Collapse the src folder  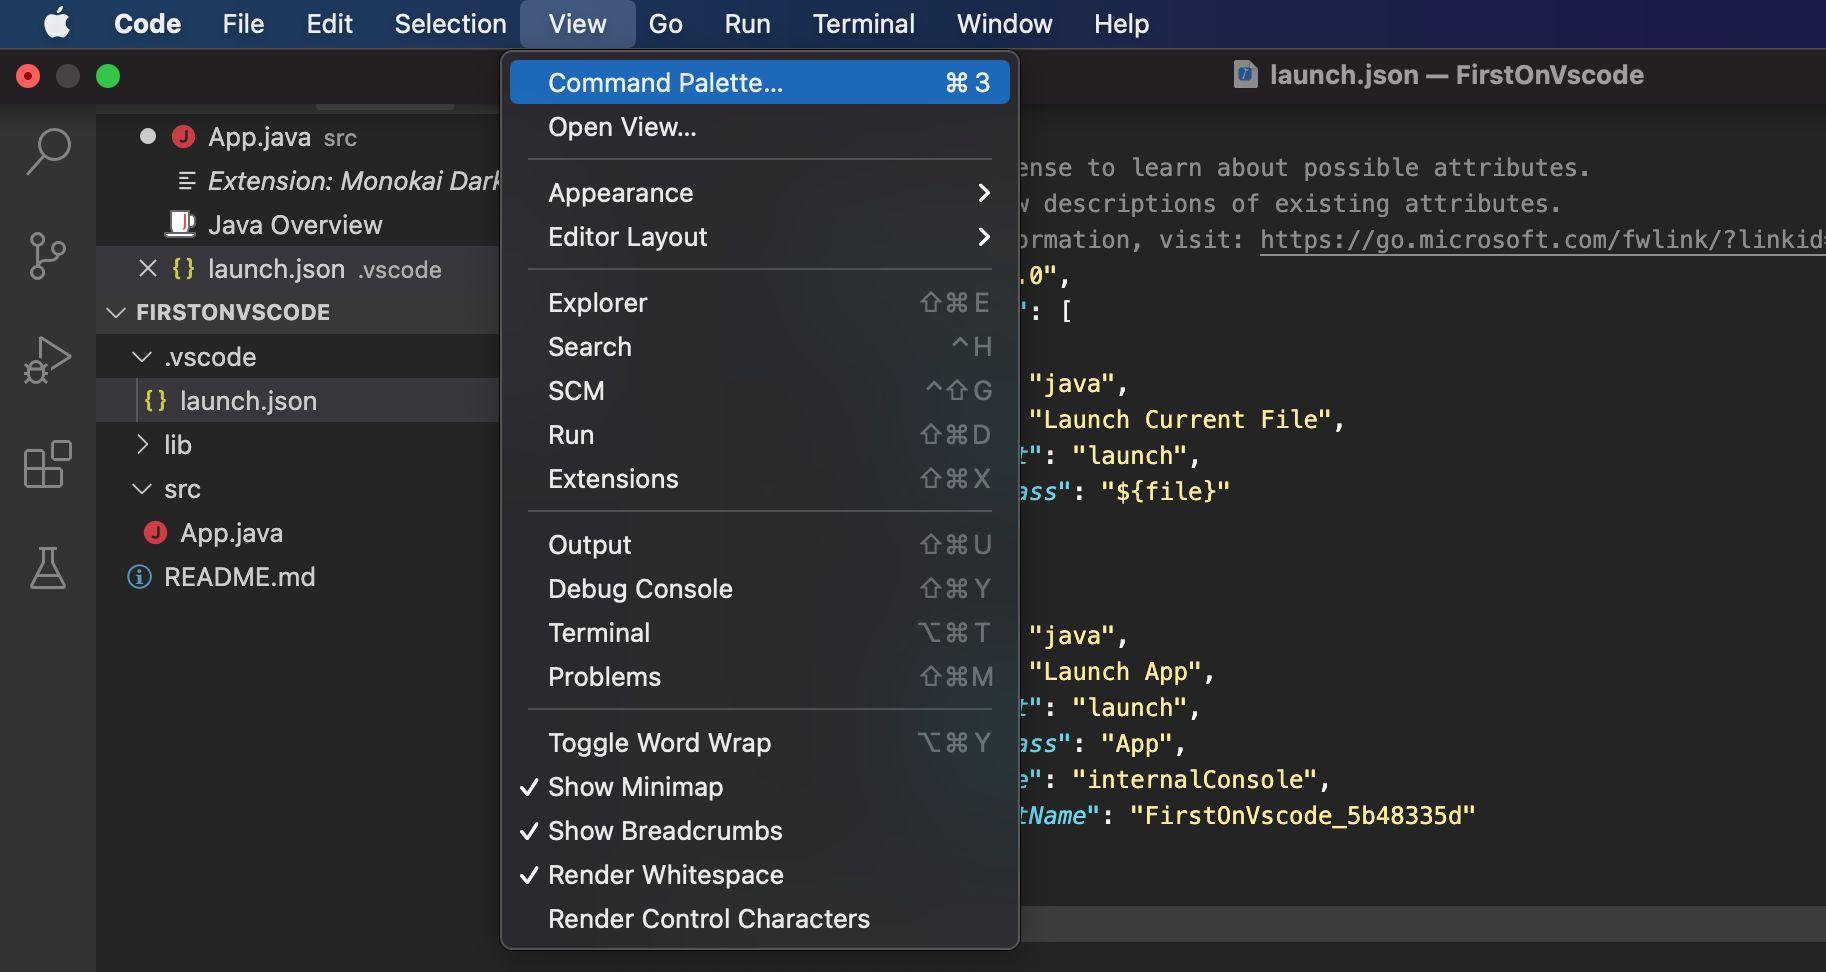click(x=143, y=489)
